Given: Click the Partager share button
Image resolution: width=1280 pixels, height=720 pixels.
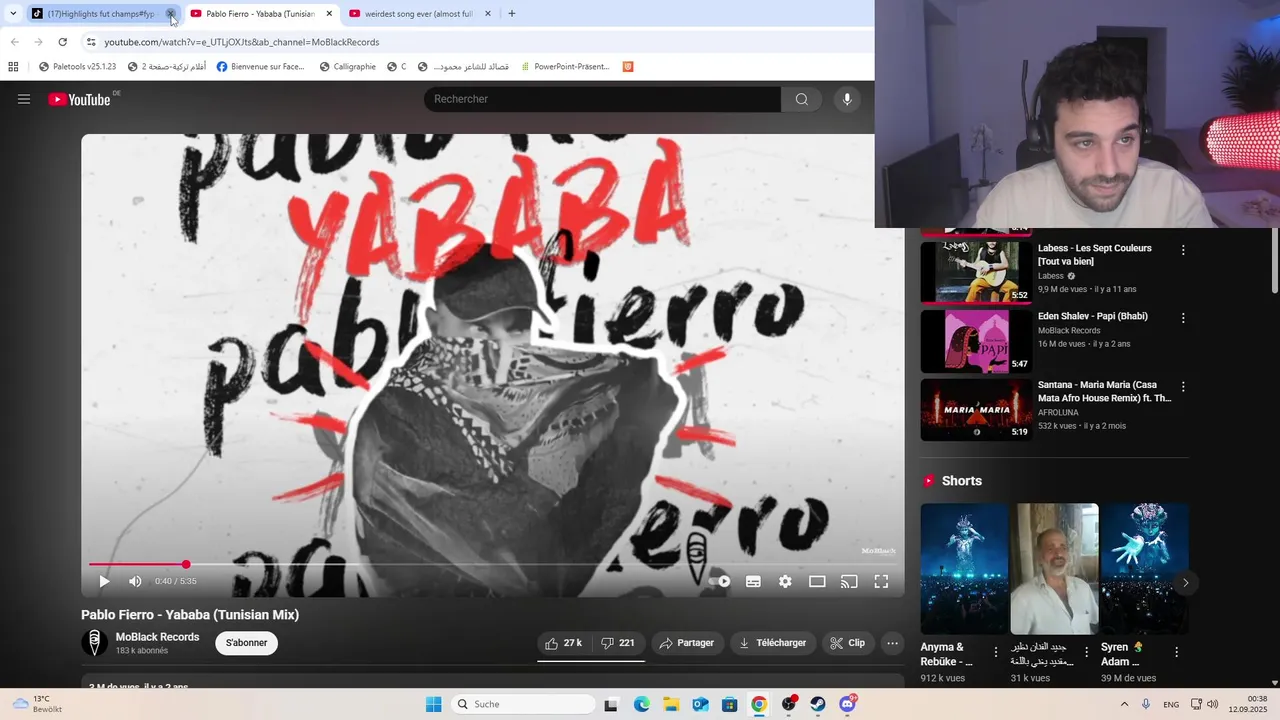Looking at the screenshot, I should [x=687, y=643].
